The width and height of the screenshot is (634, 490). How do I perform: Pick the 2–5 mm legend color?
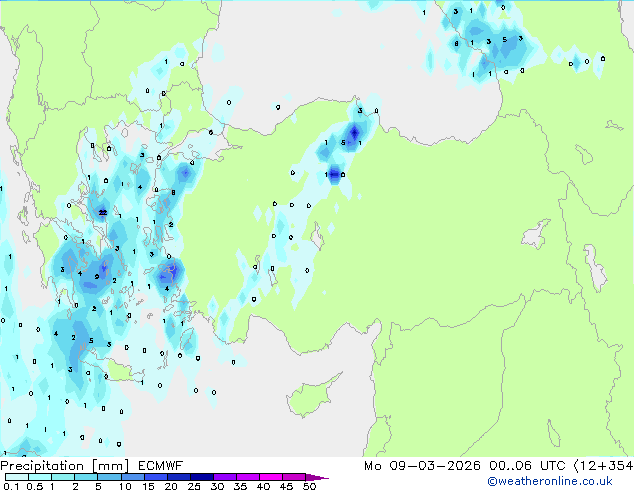click(86, 477)
